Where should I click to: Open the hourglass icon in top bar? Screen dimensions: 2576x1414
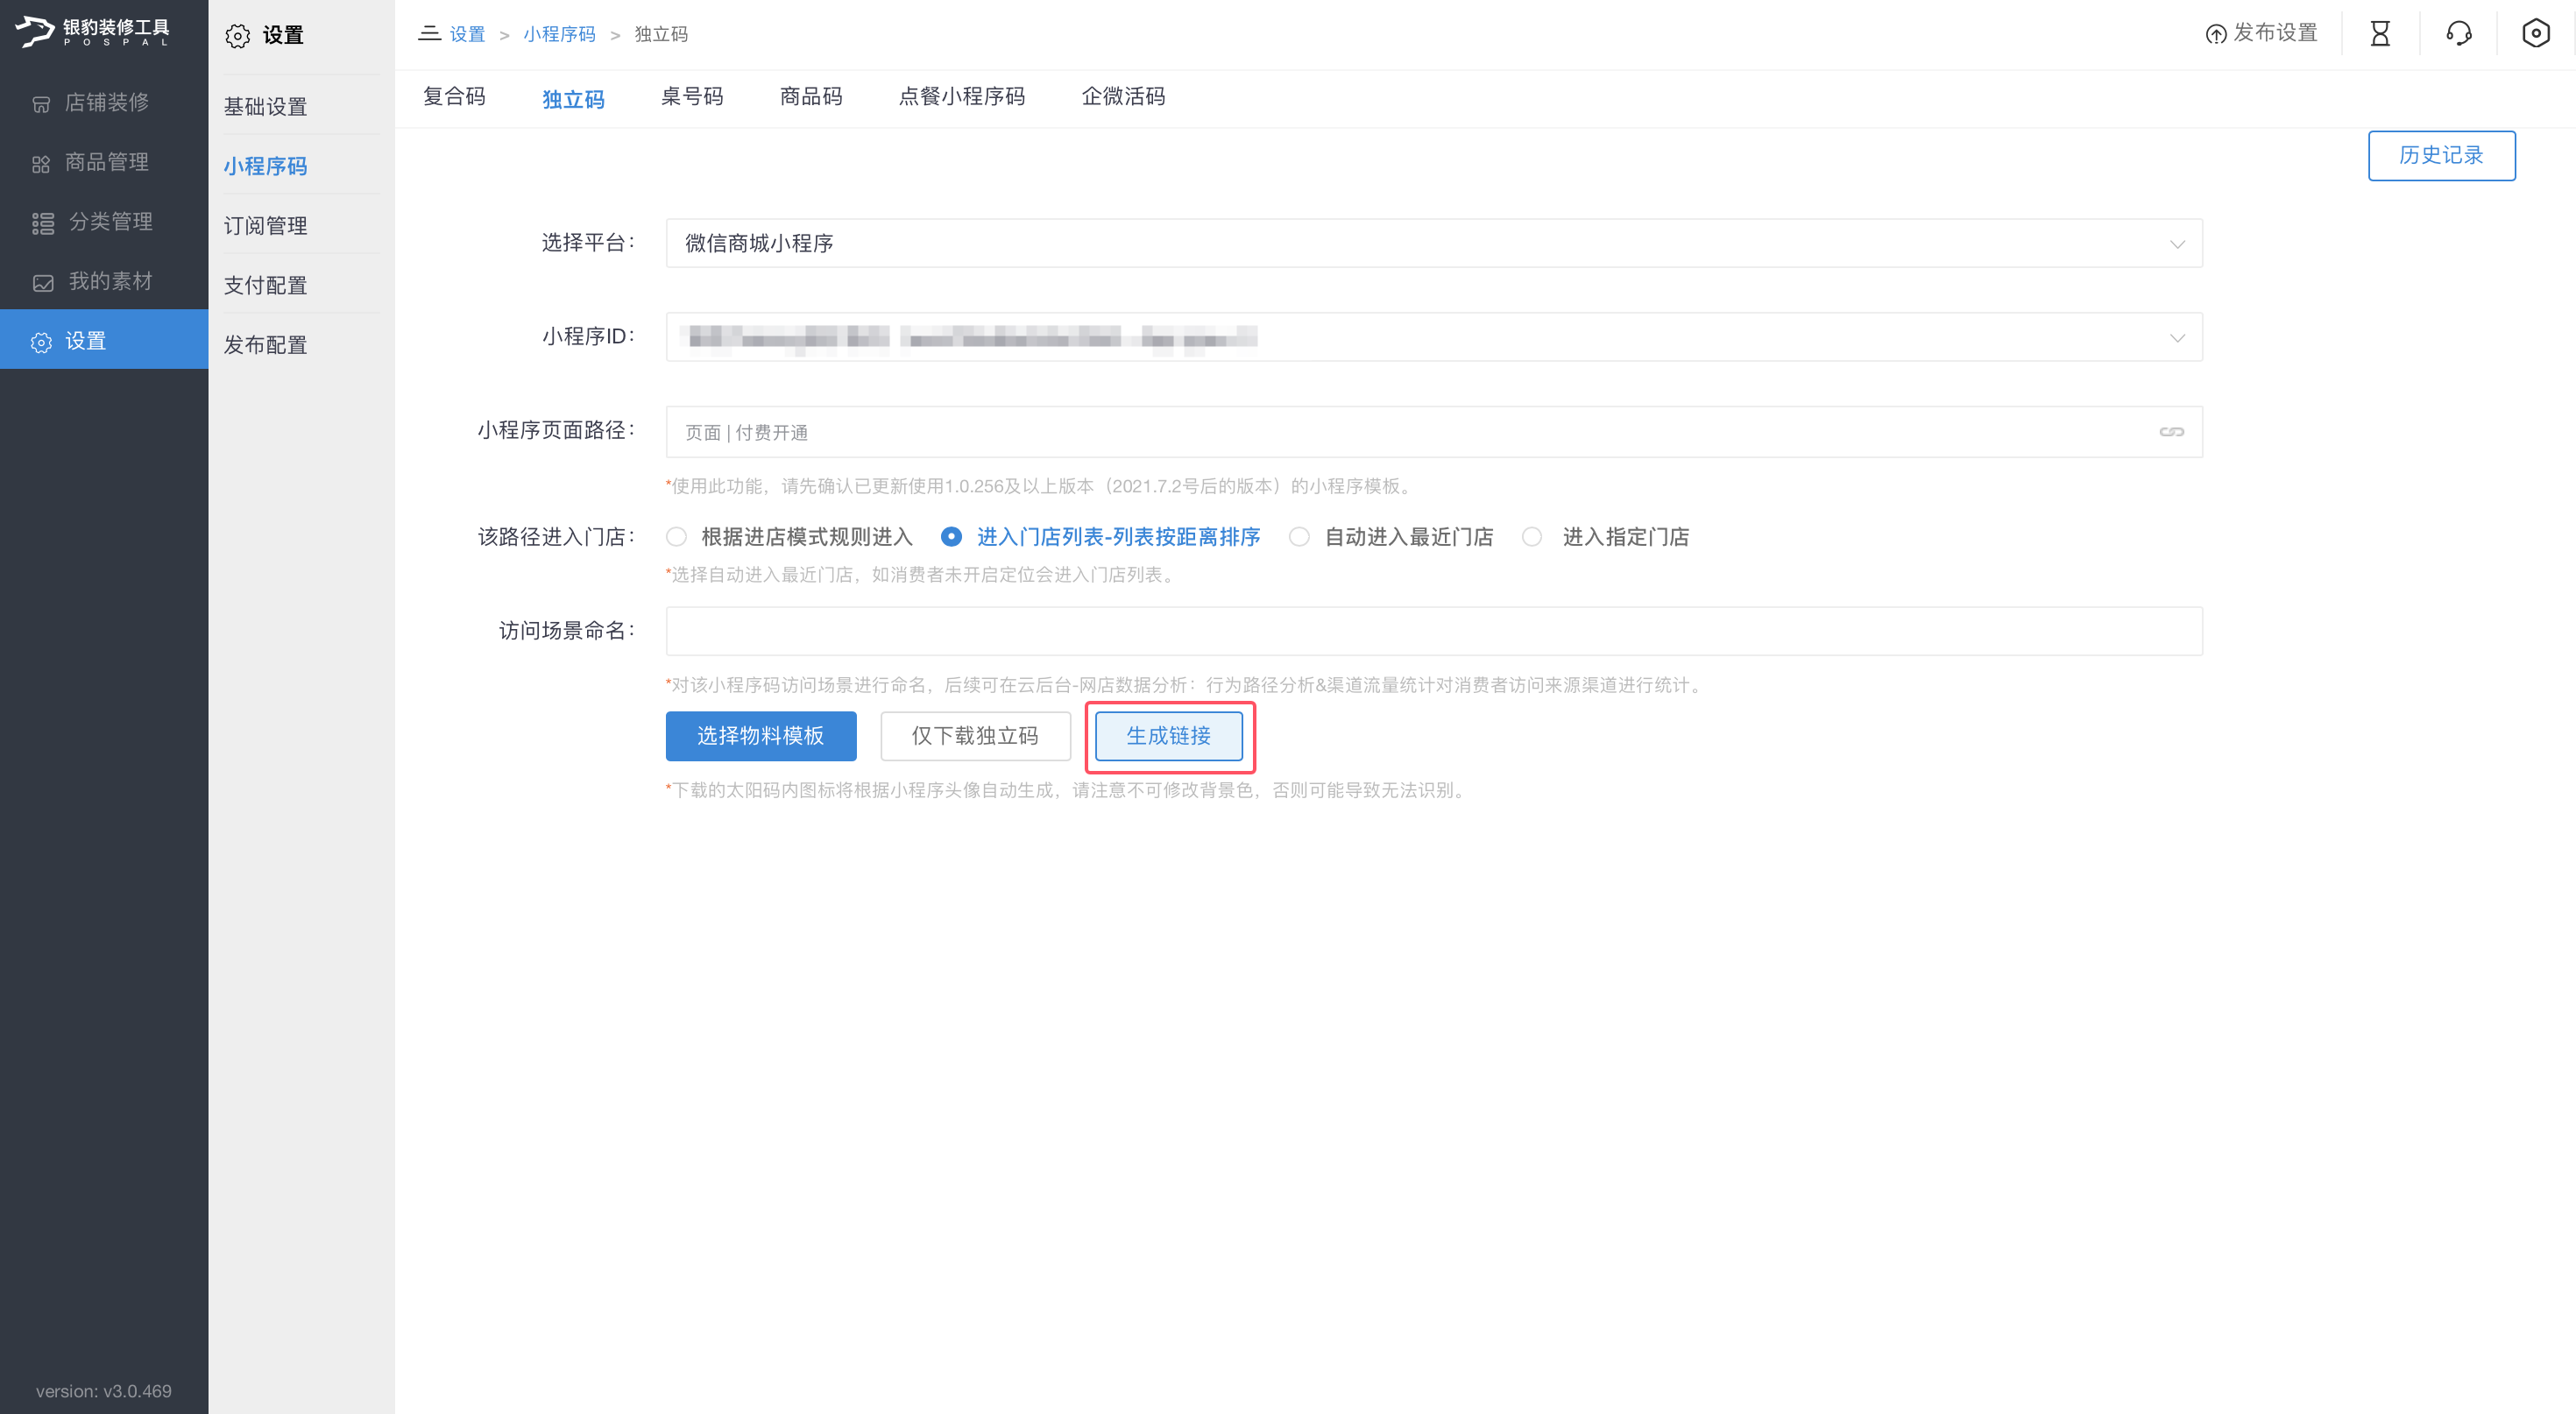2380,34
